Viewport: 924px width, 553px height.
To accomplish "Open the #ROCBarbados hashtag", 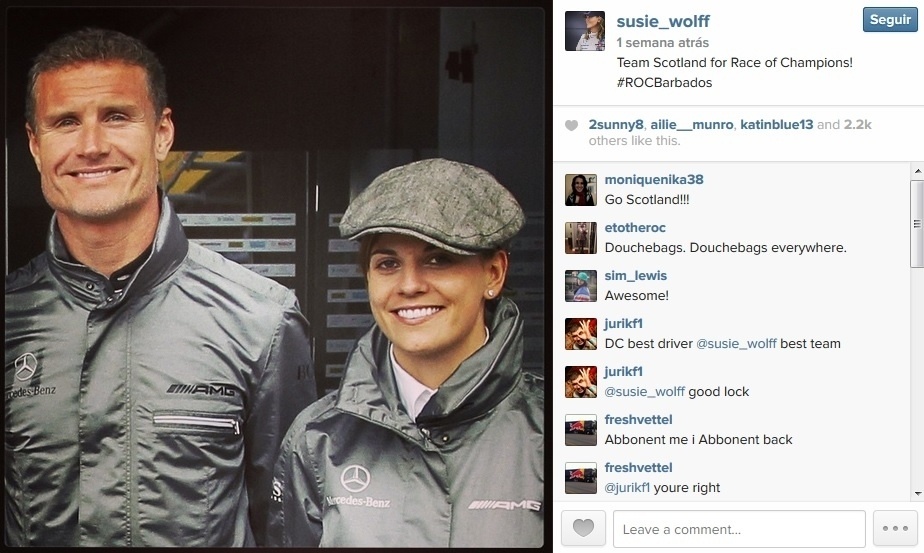I will click(x=664, y=83).
